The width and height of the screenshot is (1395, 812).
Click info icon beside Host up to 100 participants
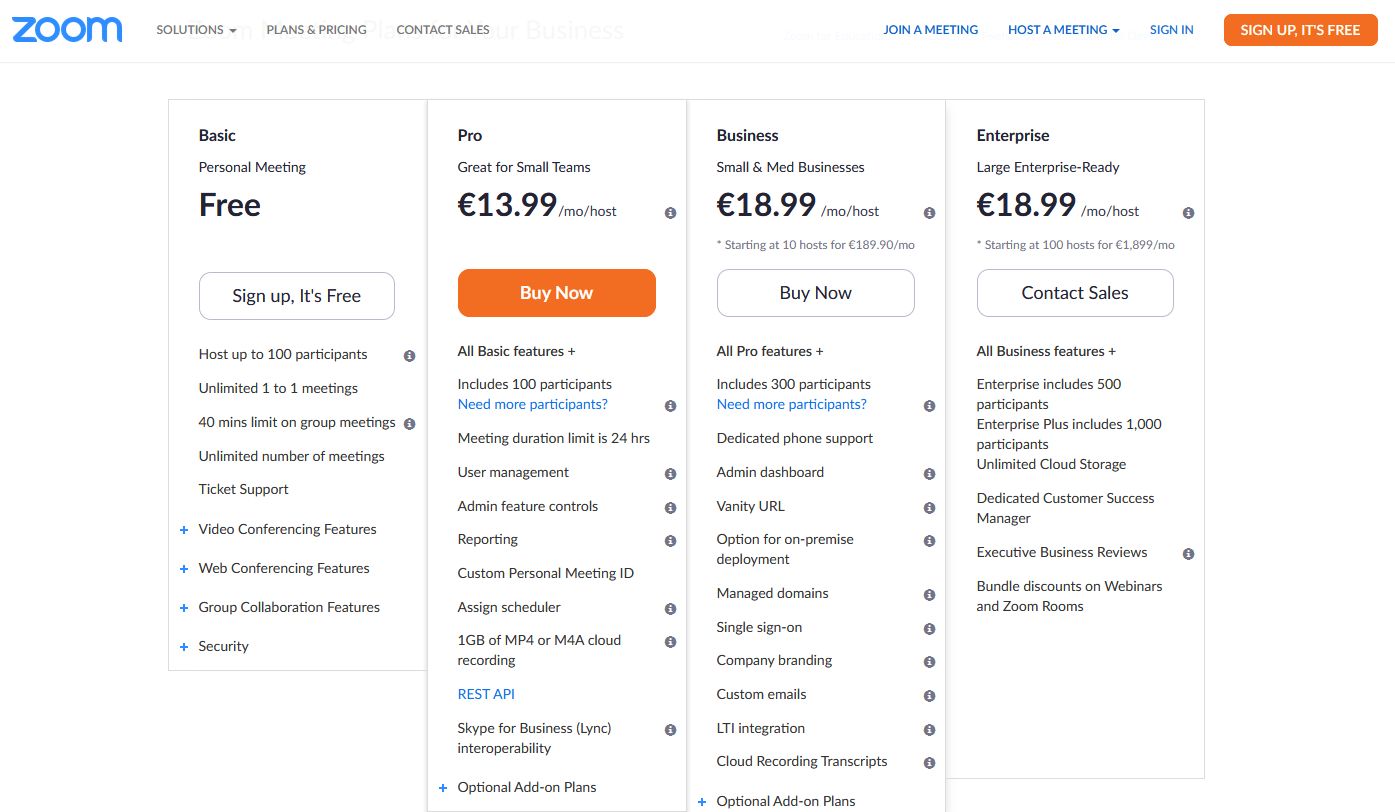tap(409, 355)
